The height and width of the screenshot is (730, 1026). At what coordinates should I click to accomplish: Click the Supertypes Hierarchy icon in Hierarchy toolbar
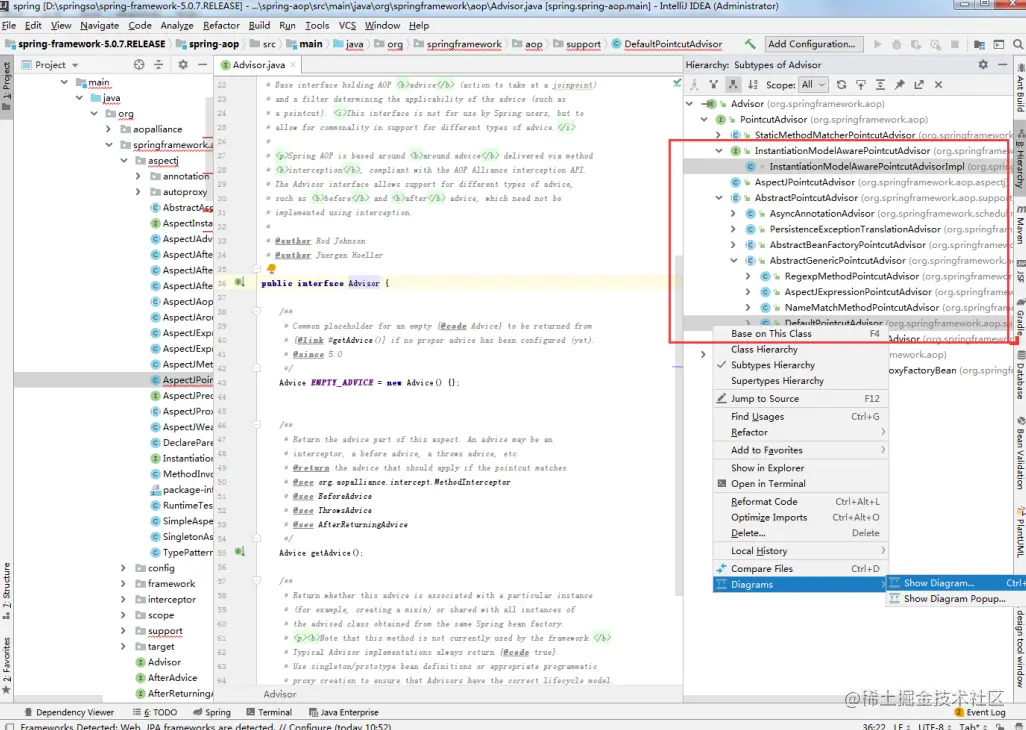click(714, 84)
